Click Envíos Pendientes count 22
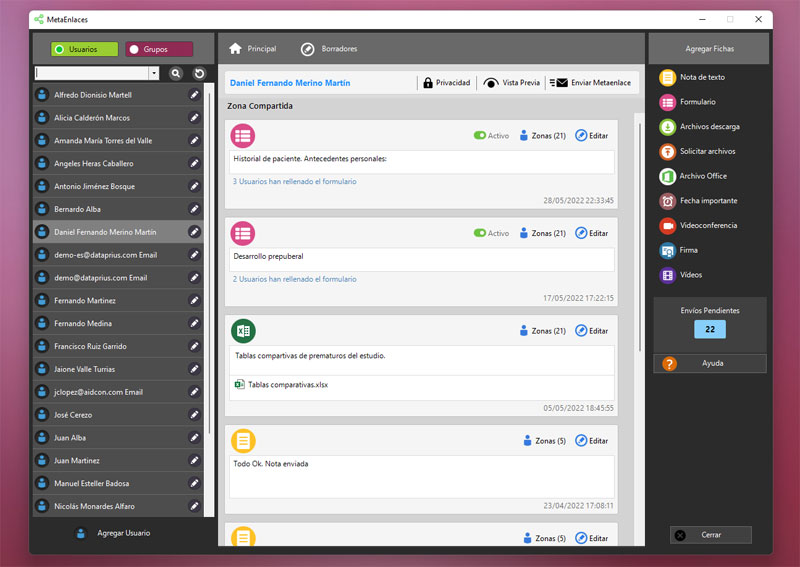Screen dimensions: 800x567 pos(710,329)
